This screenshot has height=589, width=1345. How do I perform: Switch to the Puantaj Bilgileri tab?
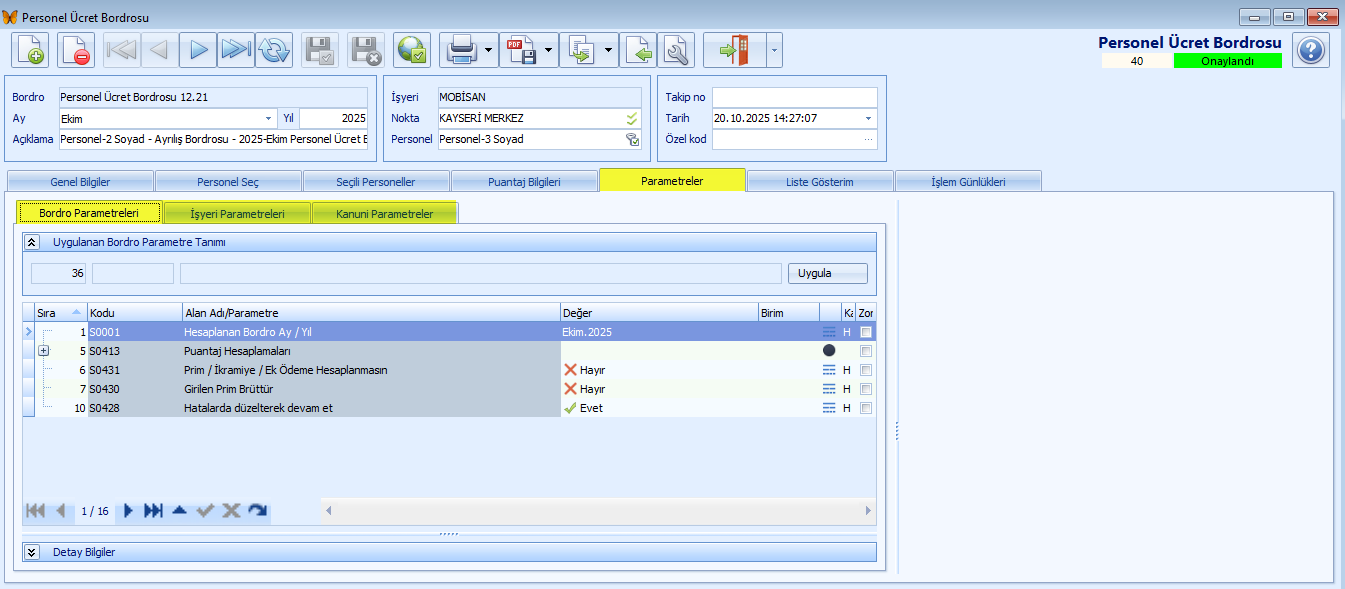point(523,182)
